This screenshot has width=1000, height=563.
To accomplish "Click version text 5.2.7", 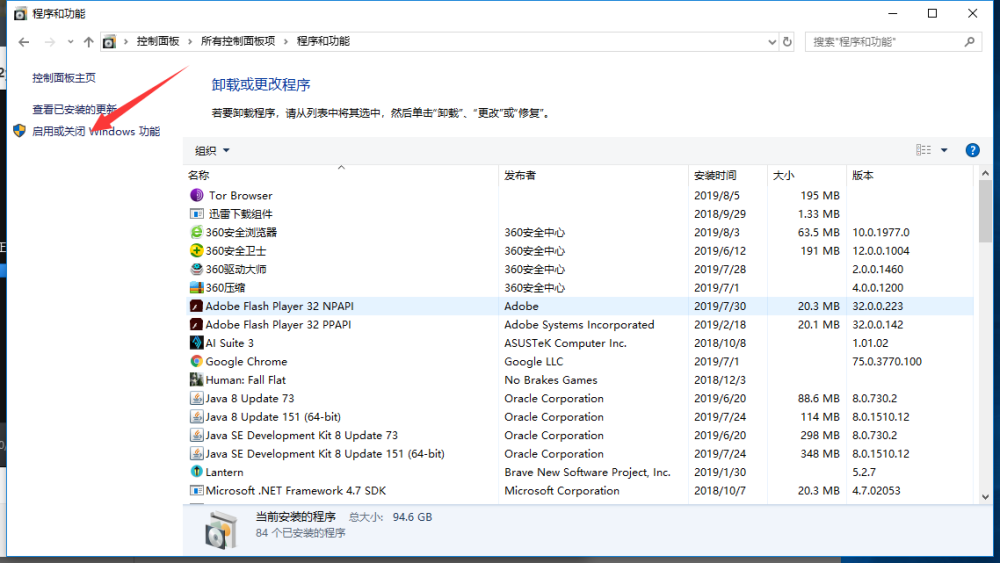I will 864,472.
